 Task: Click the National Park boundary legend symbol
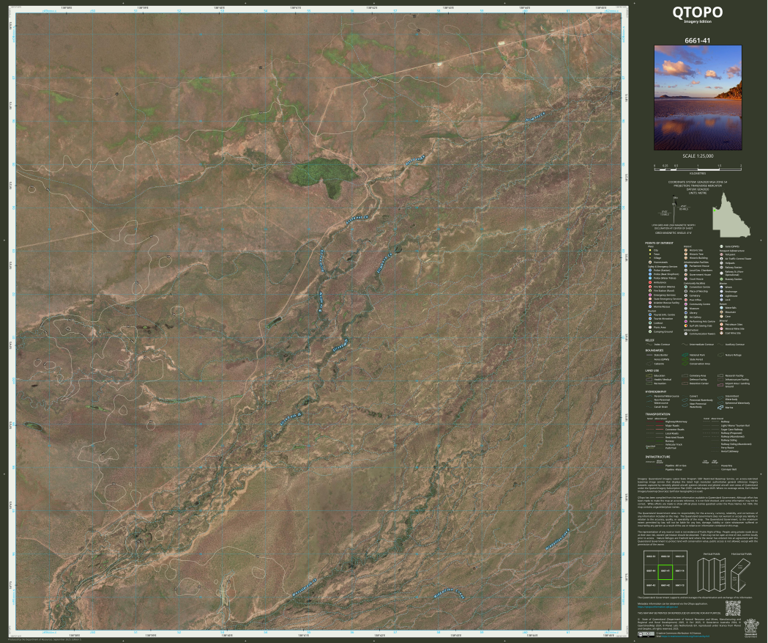pos(685,355)
